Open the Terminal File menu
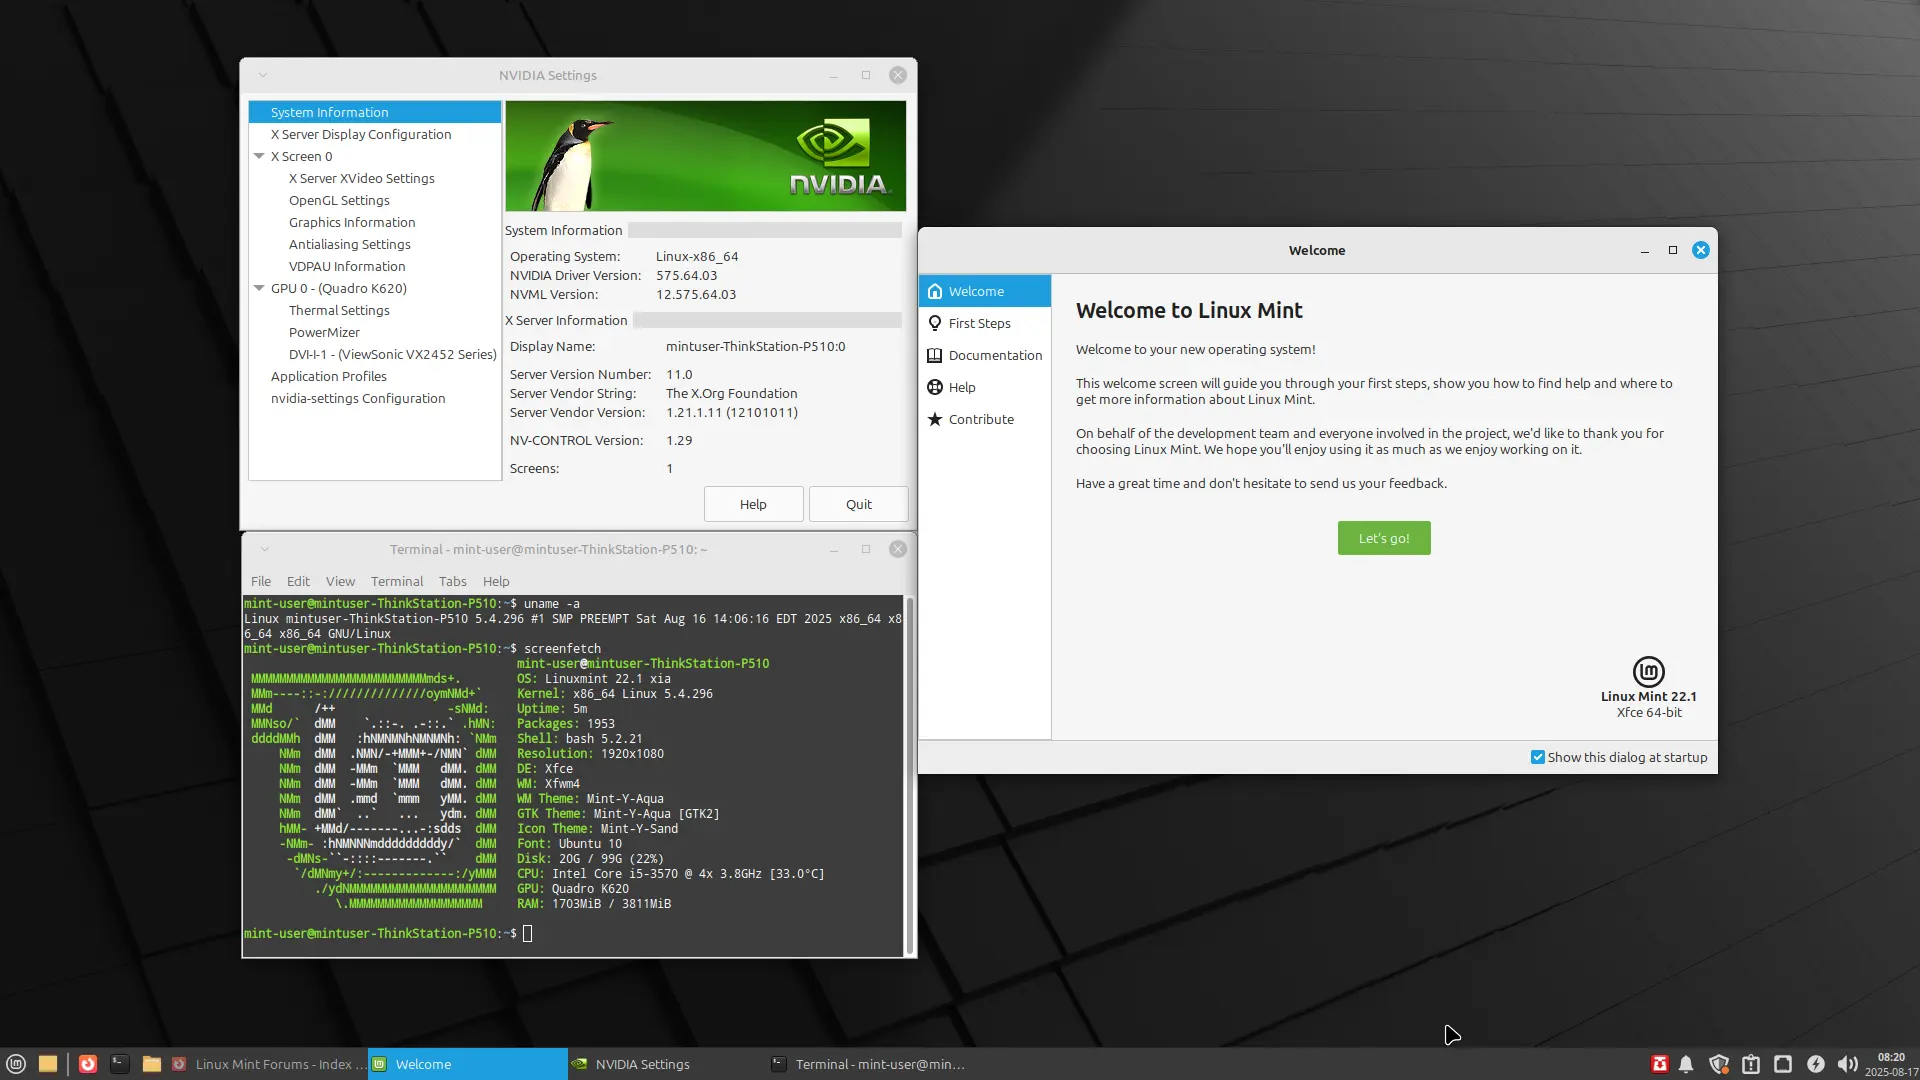 [x=261, y=581]
